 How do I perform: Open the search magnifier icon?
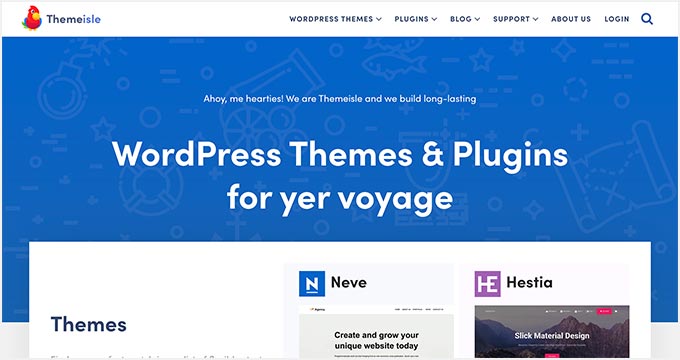point(647,19)
